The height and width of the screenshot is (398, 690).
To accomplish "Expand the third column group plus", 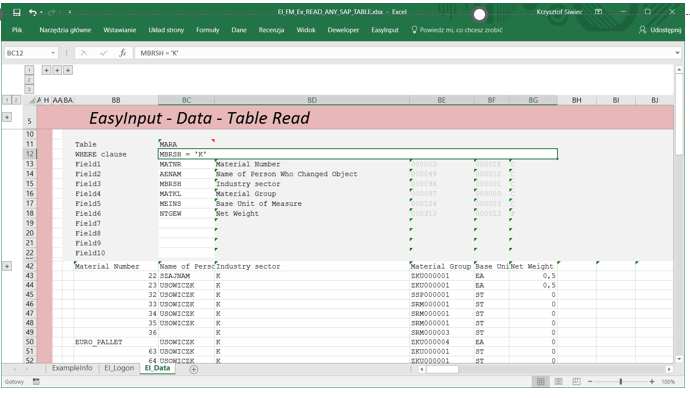I will 68,70.
